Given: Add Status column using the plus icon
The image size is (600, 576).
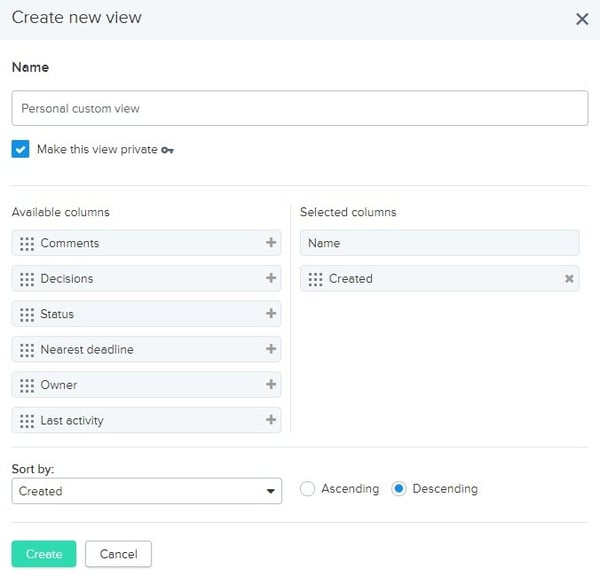Looking at the screenshot, I should click(x=270, y=314).
